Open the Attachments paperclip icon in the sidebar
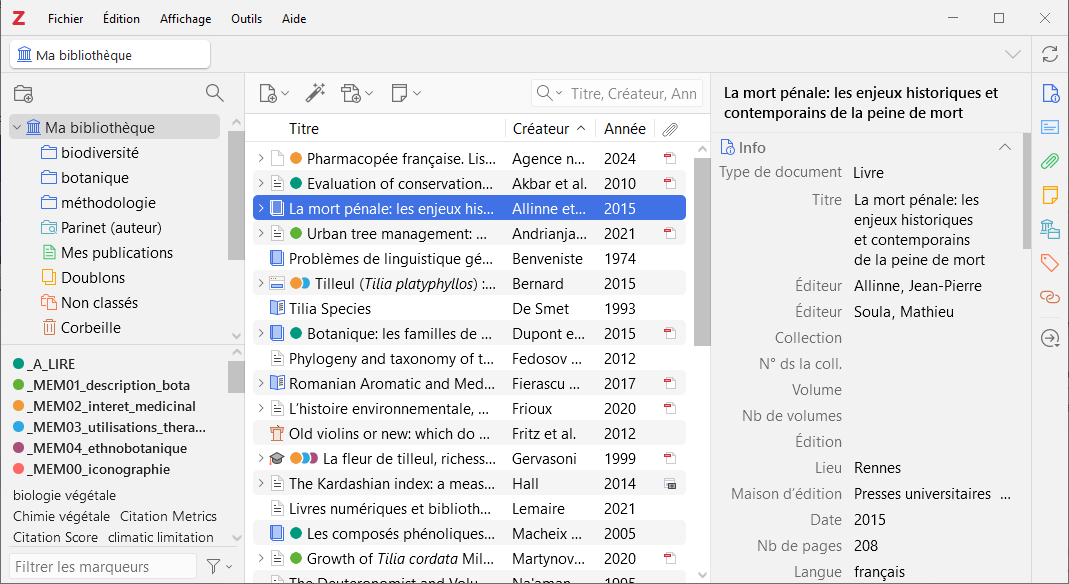 pos(1049,161)
